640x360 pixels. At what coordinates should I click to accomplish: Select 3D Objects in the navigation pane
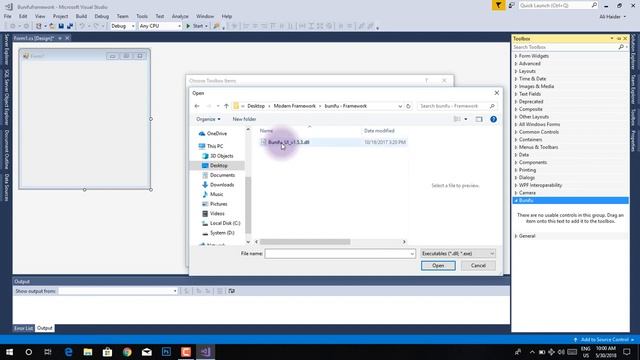tap(222, 156)
